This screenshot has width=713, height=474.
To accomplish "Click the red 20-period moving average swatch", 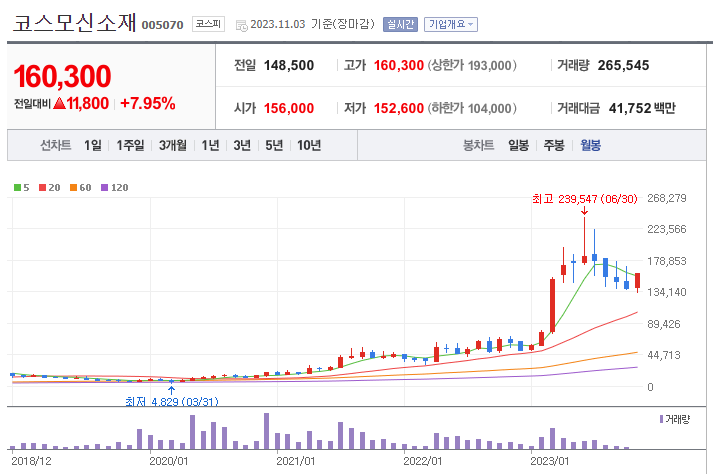I will click(43, 187).
